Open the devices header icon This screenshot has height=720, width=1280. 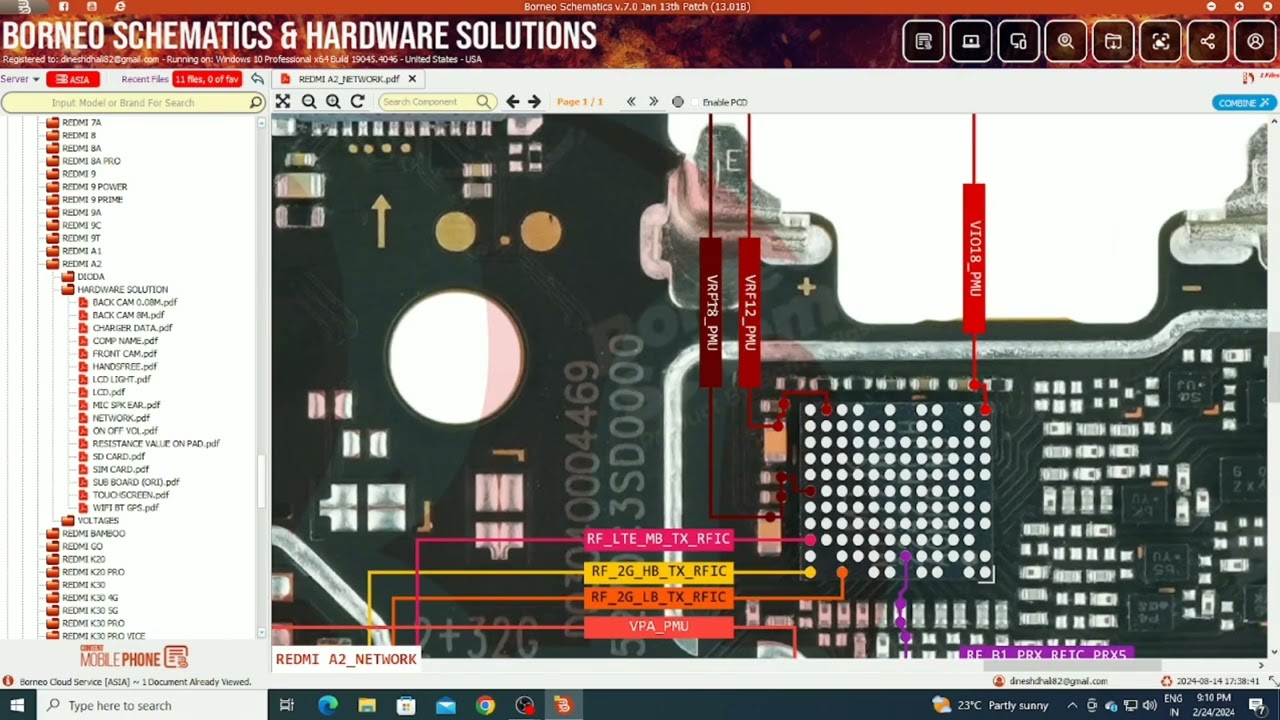(1018, 41)
